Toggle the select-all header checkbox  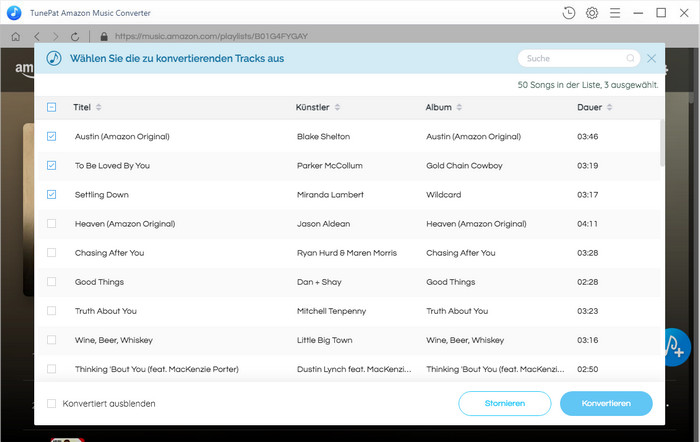pyautogui.click(x=51, y=107)
